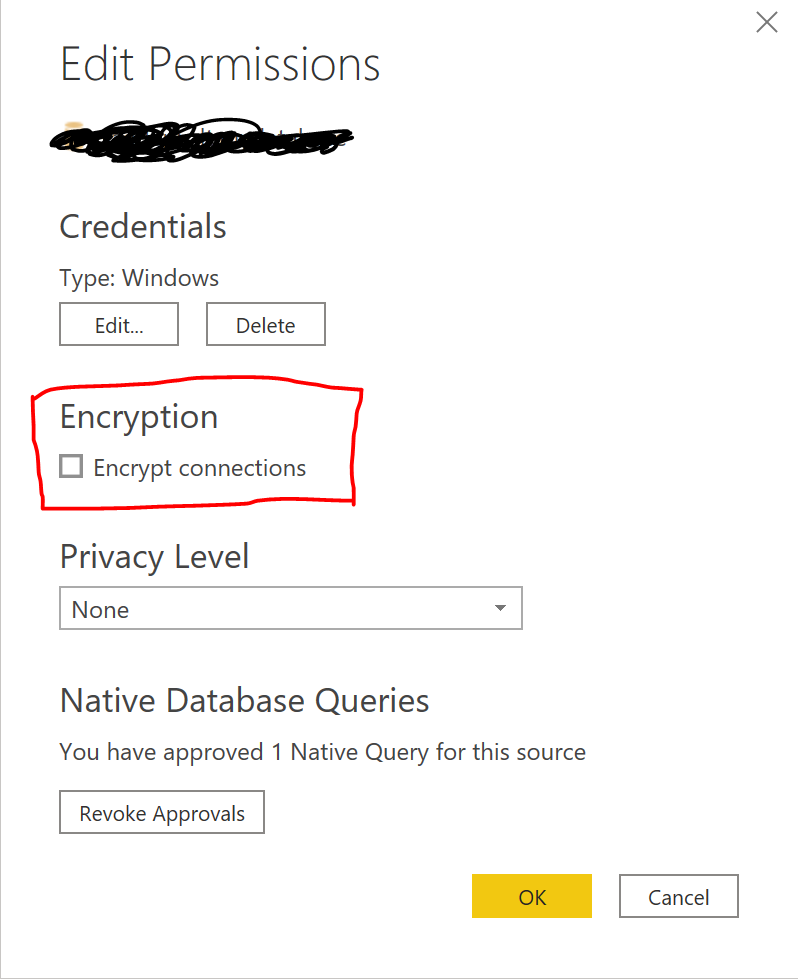Click the approved 1 Native Query message
Viewport: 798px width, 979px height.
pos(323,752)
